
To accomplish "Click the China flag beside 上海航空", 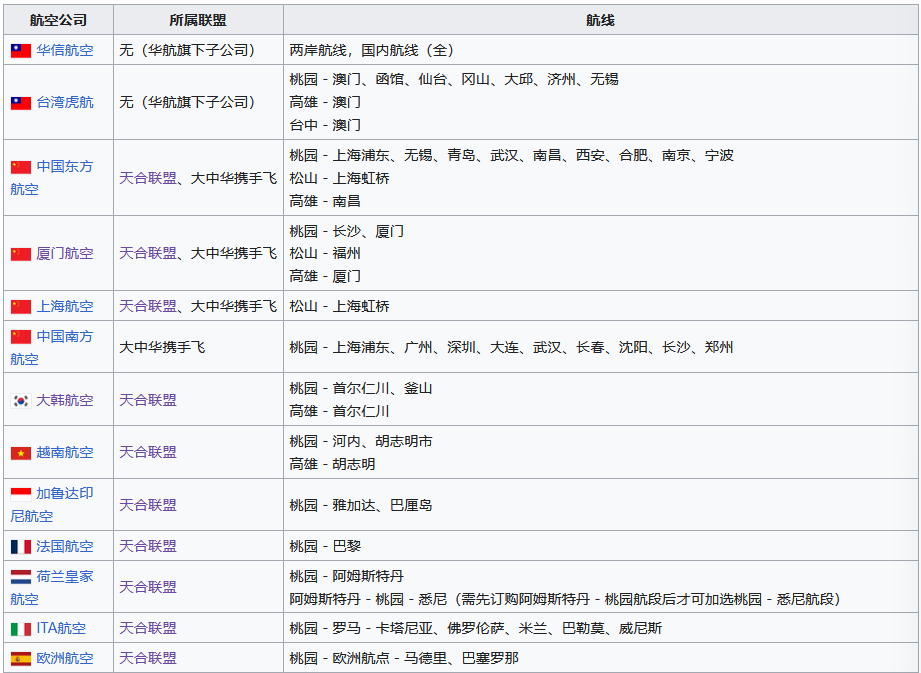I will 21,307.
